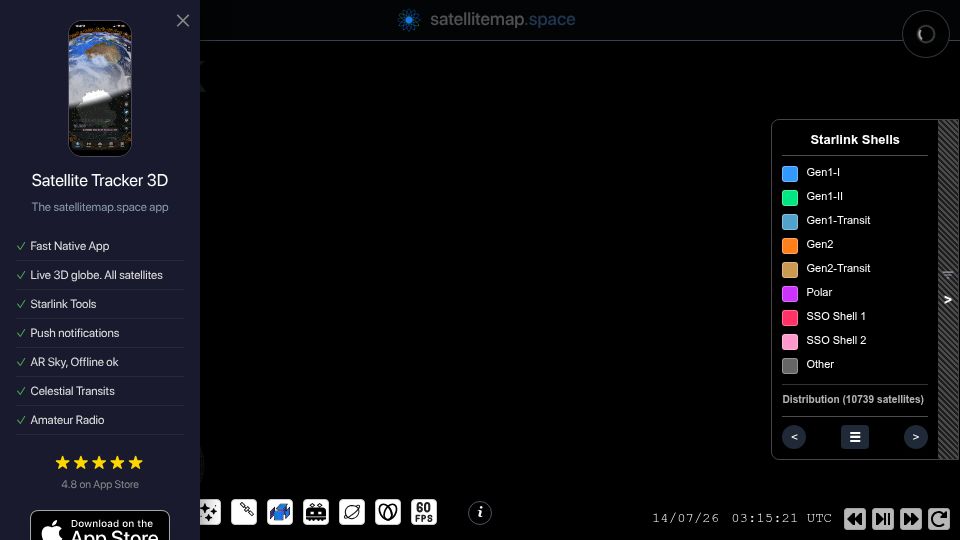Open the info button
Viewport: 960px width, 540px height.
tap(480, 512)
